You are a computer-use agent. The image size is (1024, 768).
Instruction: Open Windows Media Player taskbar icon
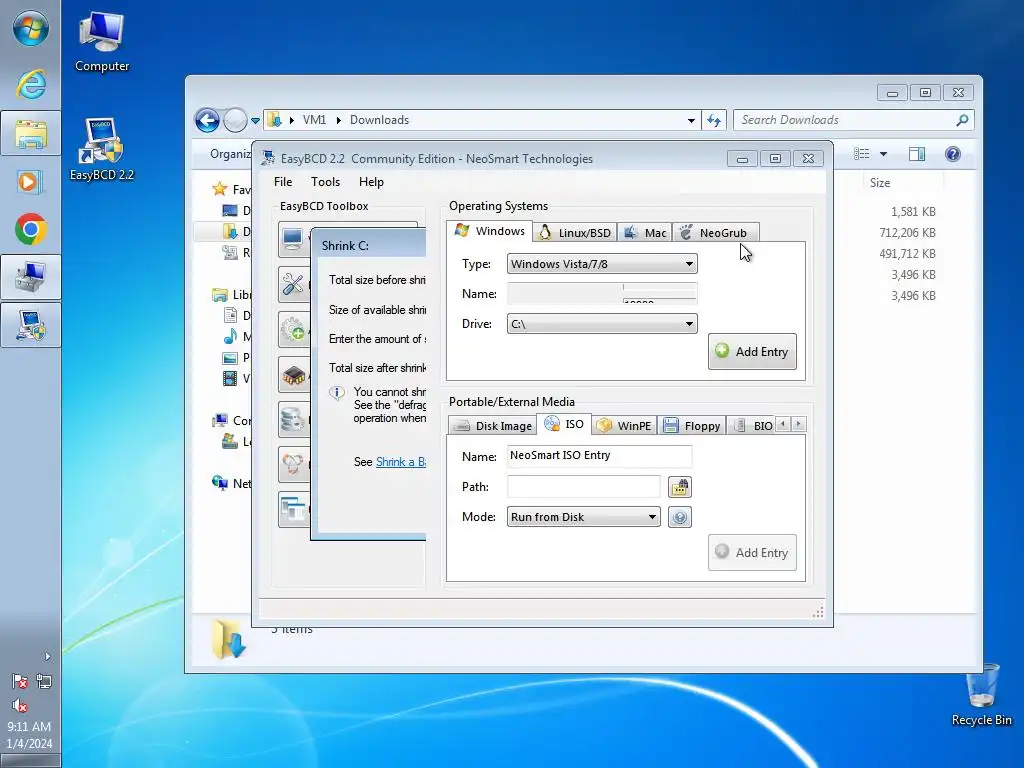pos(31,182)
